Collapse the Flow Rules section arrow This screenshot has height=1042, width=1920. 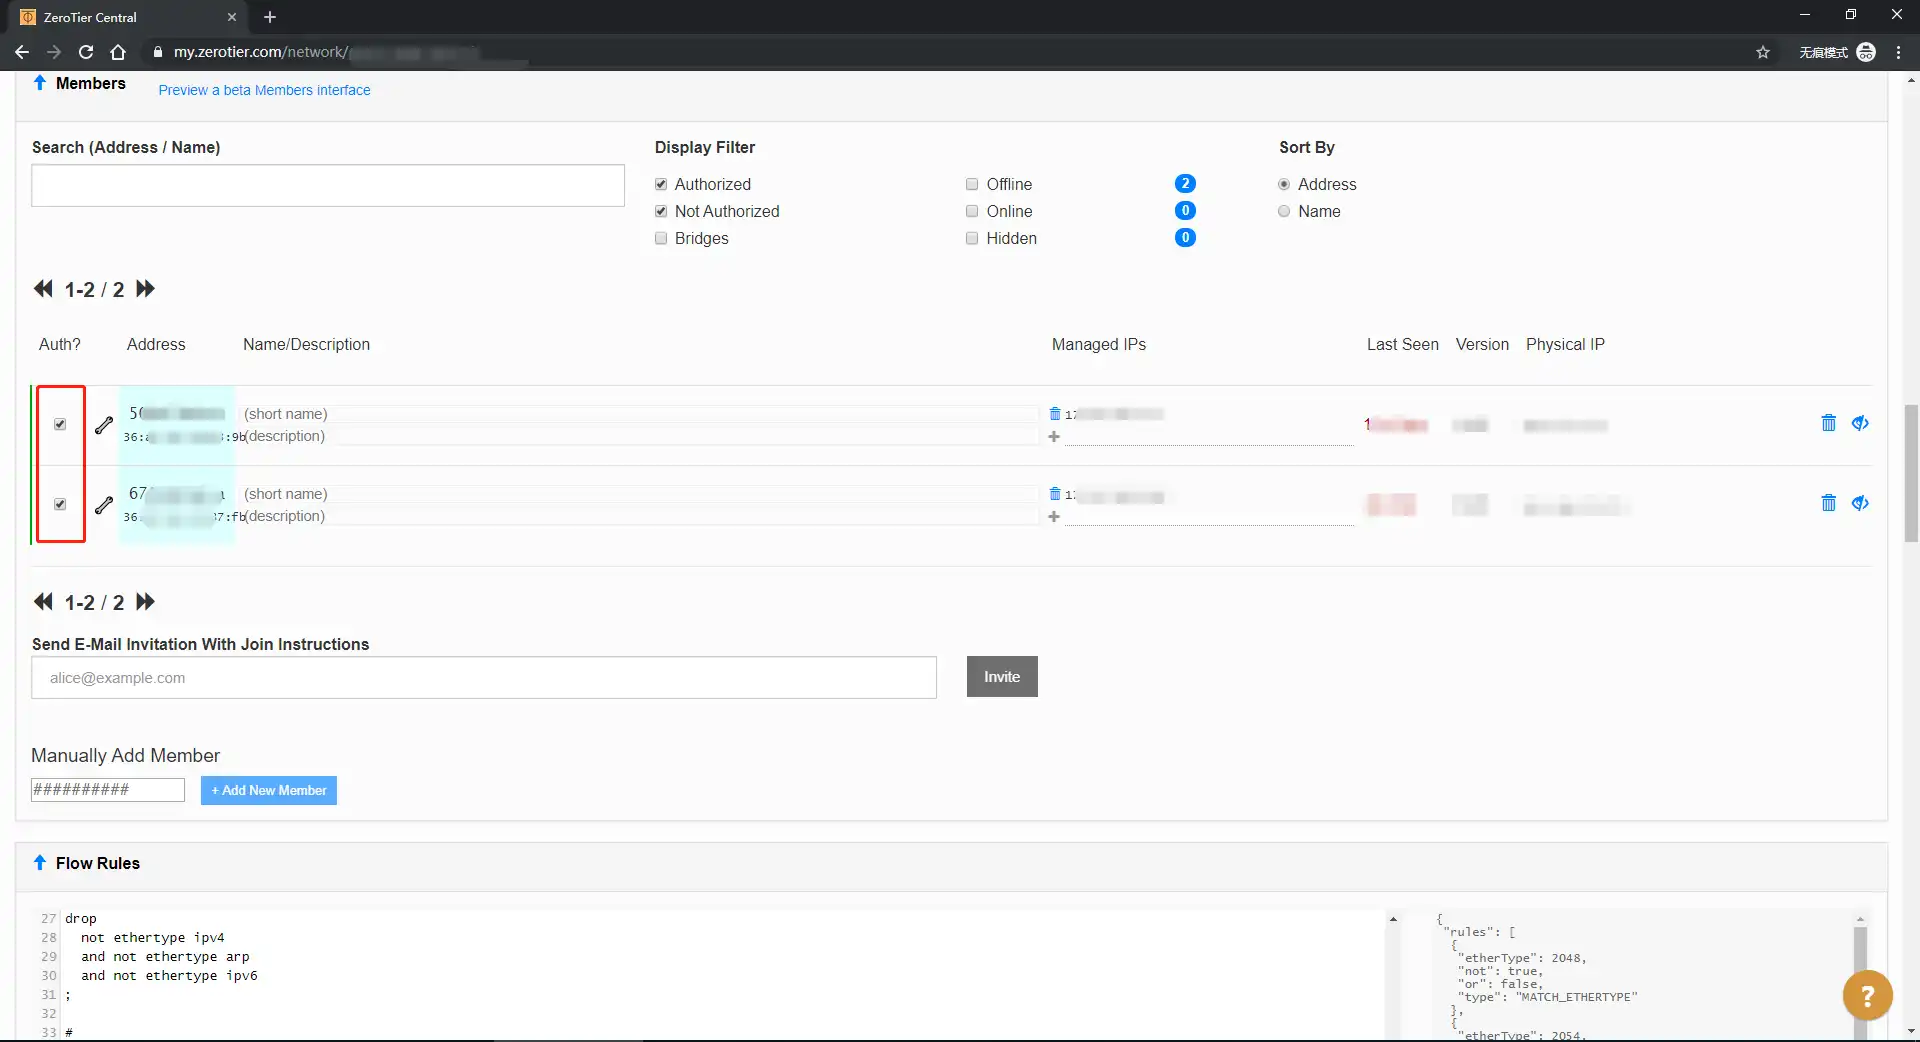[40, 862]
